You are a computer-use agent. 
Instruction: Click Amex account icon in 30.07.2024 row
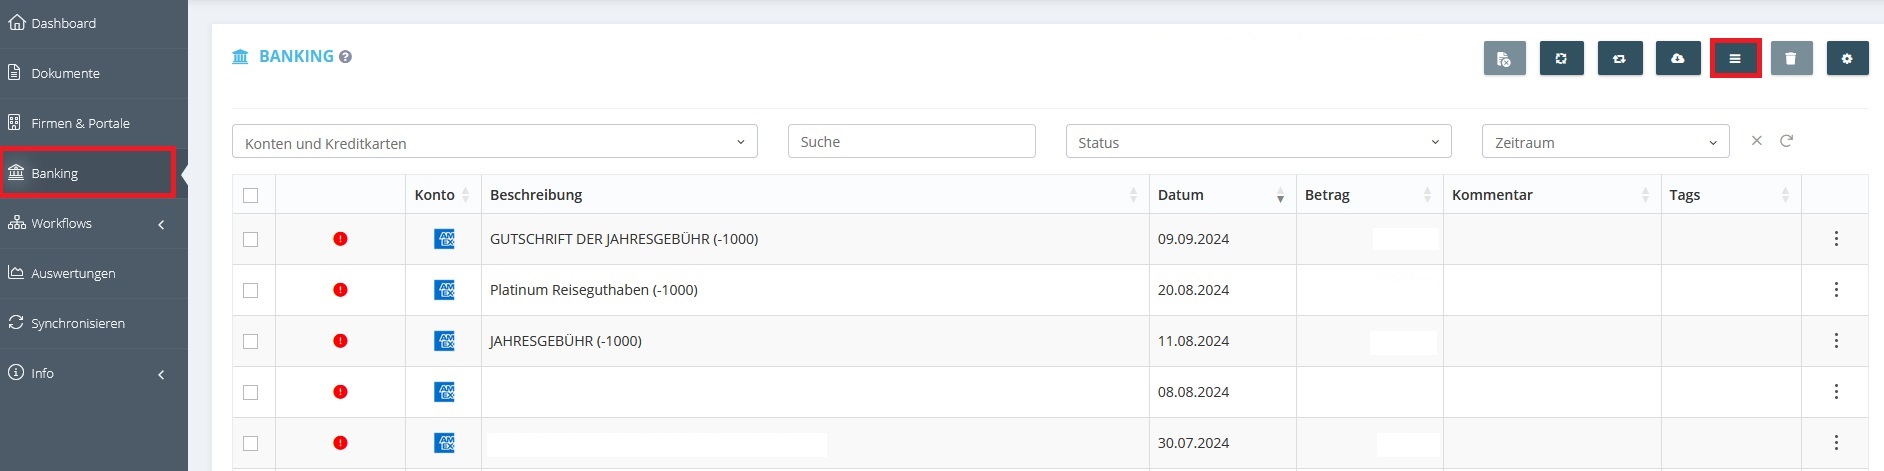444,443
